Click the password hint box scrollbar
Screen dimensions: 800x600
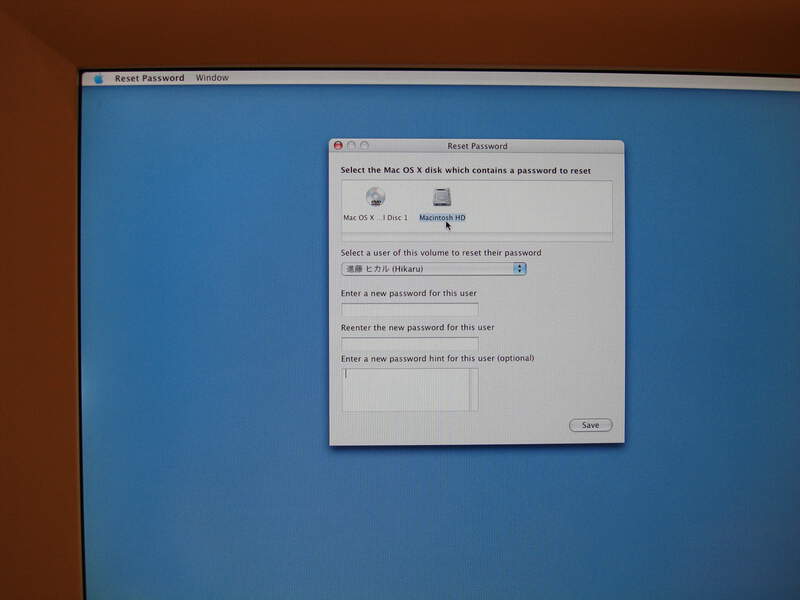[474, 389]
